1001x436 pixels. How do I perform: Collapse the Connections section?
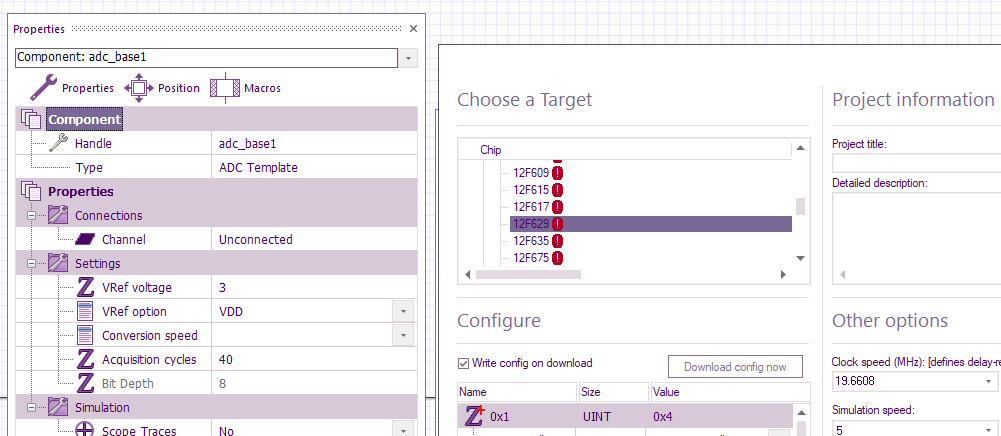coord(31,216)
